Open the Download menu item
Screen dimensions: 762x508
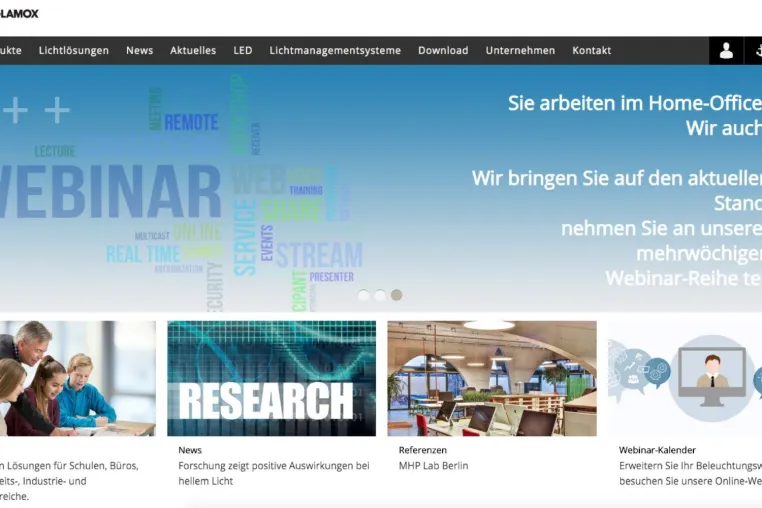click(x=443, y=51)
